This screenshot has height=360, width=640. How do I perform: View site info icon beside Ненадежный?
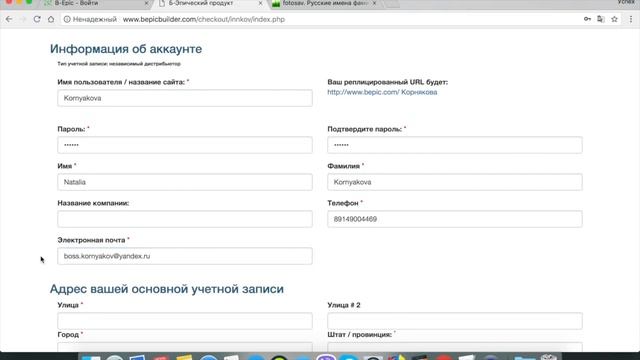coord(67,19)
